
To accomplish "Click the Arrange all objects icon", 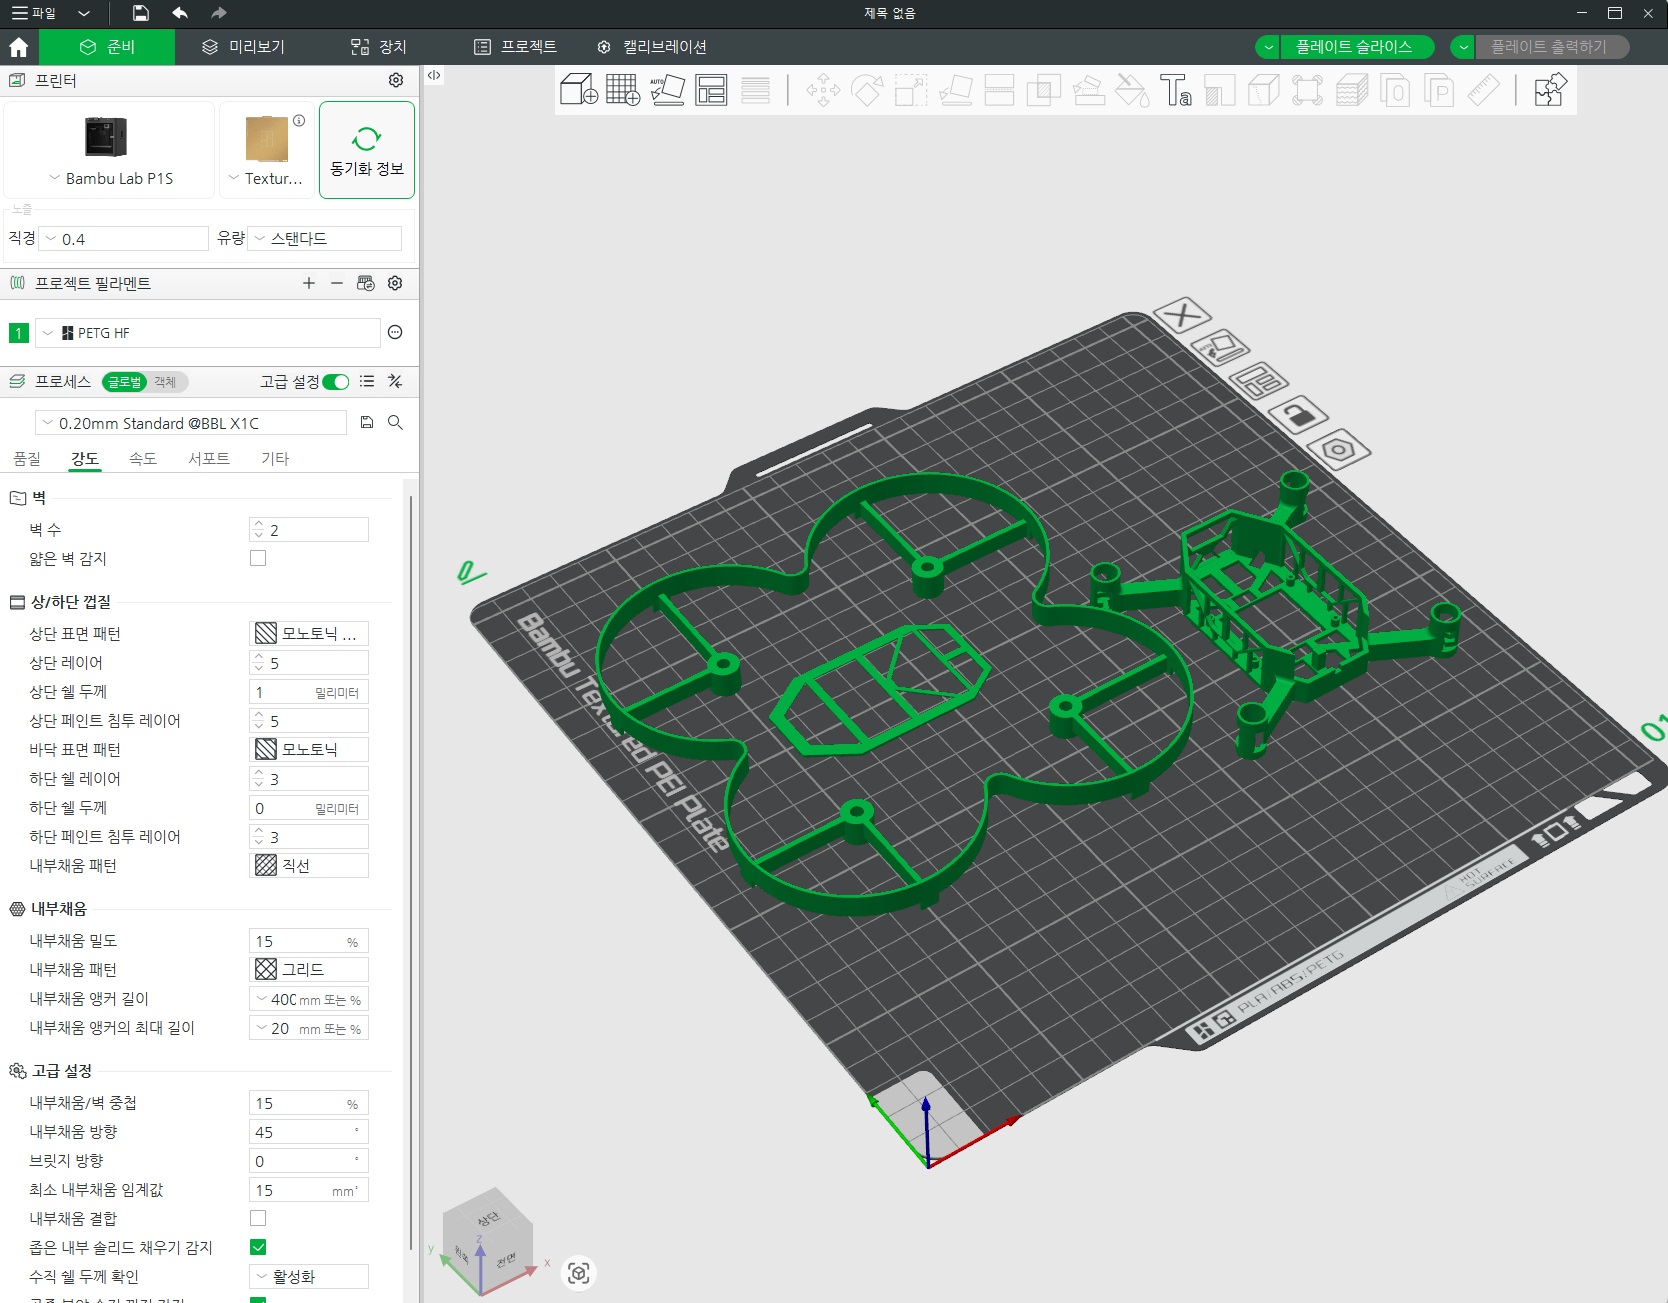I will point(711,90).
